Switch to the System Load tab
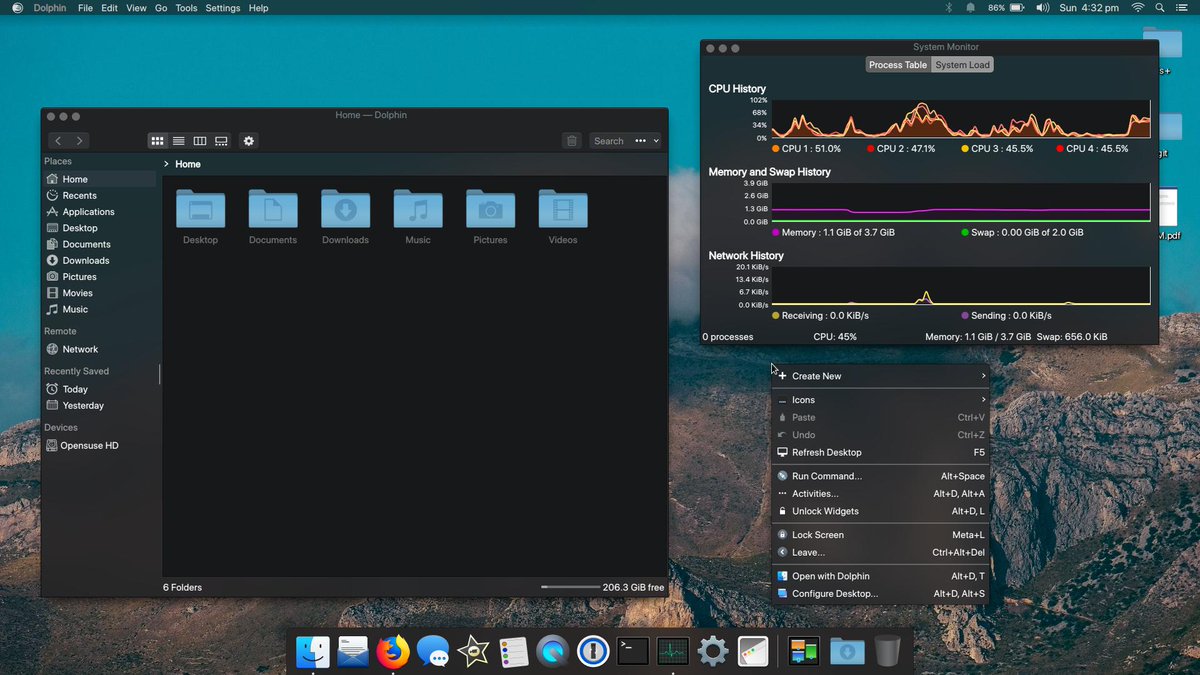1200x675 pixels. coord(961,64)
